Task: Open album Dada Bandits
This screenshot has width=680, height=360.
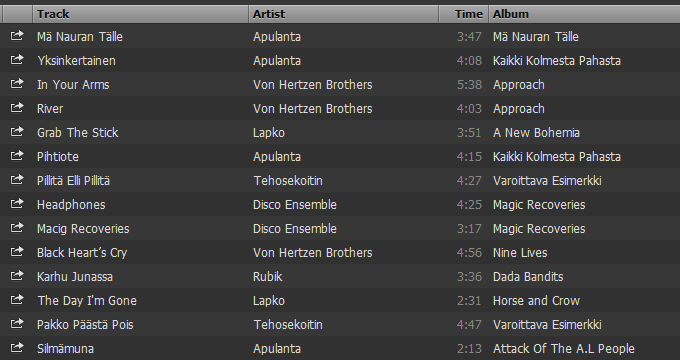Action: [528, 277]
